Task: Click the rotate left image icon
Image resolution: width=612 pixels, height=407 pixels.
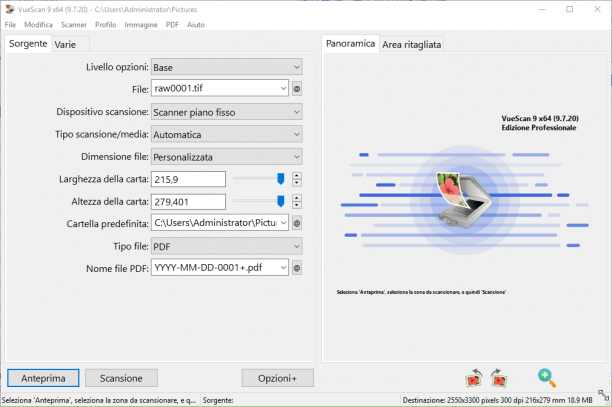Action: tap(474, 378)
